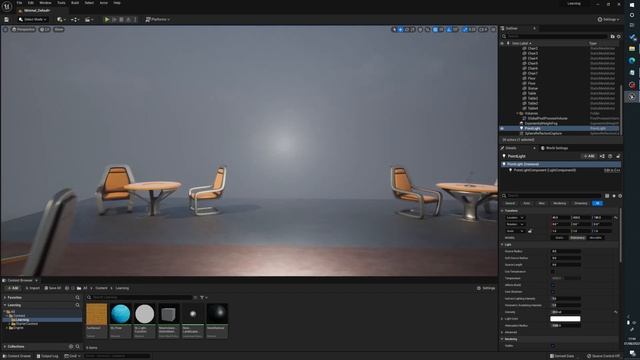640x360 pixels.
Task: Select SphereReflectionCapture in the Outliner
Action: click(543, 133)
